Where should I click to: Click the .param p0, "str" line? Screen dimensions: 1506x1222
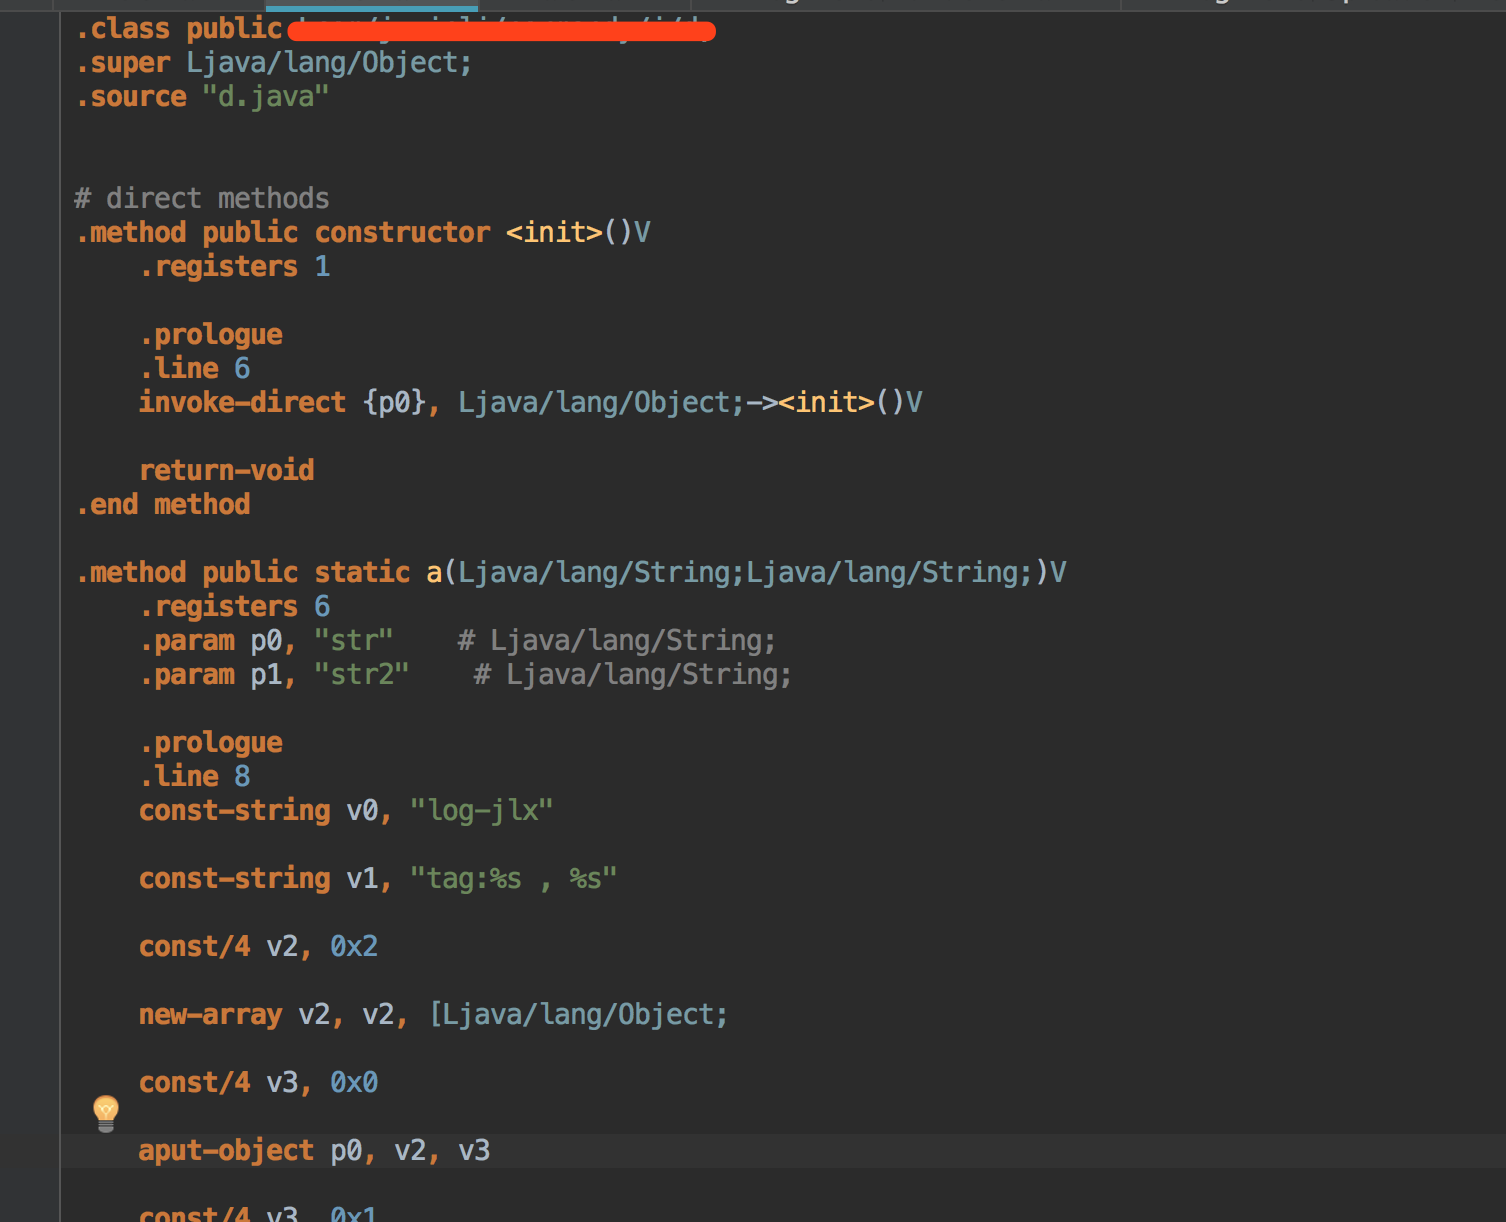coord(458,641)
